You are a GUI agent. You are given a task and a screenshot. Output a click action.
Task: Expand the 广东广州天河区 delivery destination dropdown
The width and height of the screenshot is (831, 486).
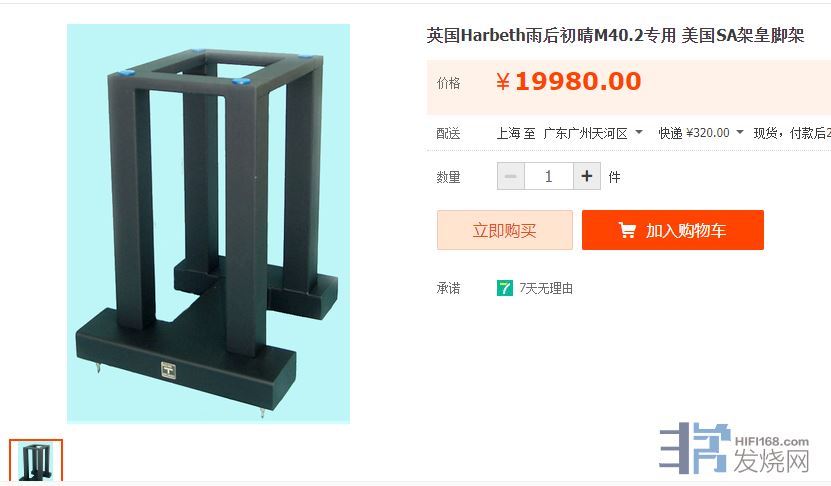tap(639, 132)
